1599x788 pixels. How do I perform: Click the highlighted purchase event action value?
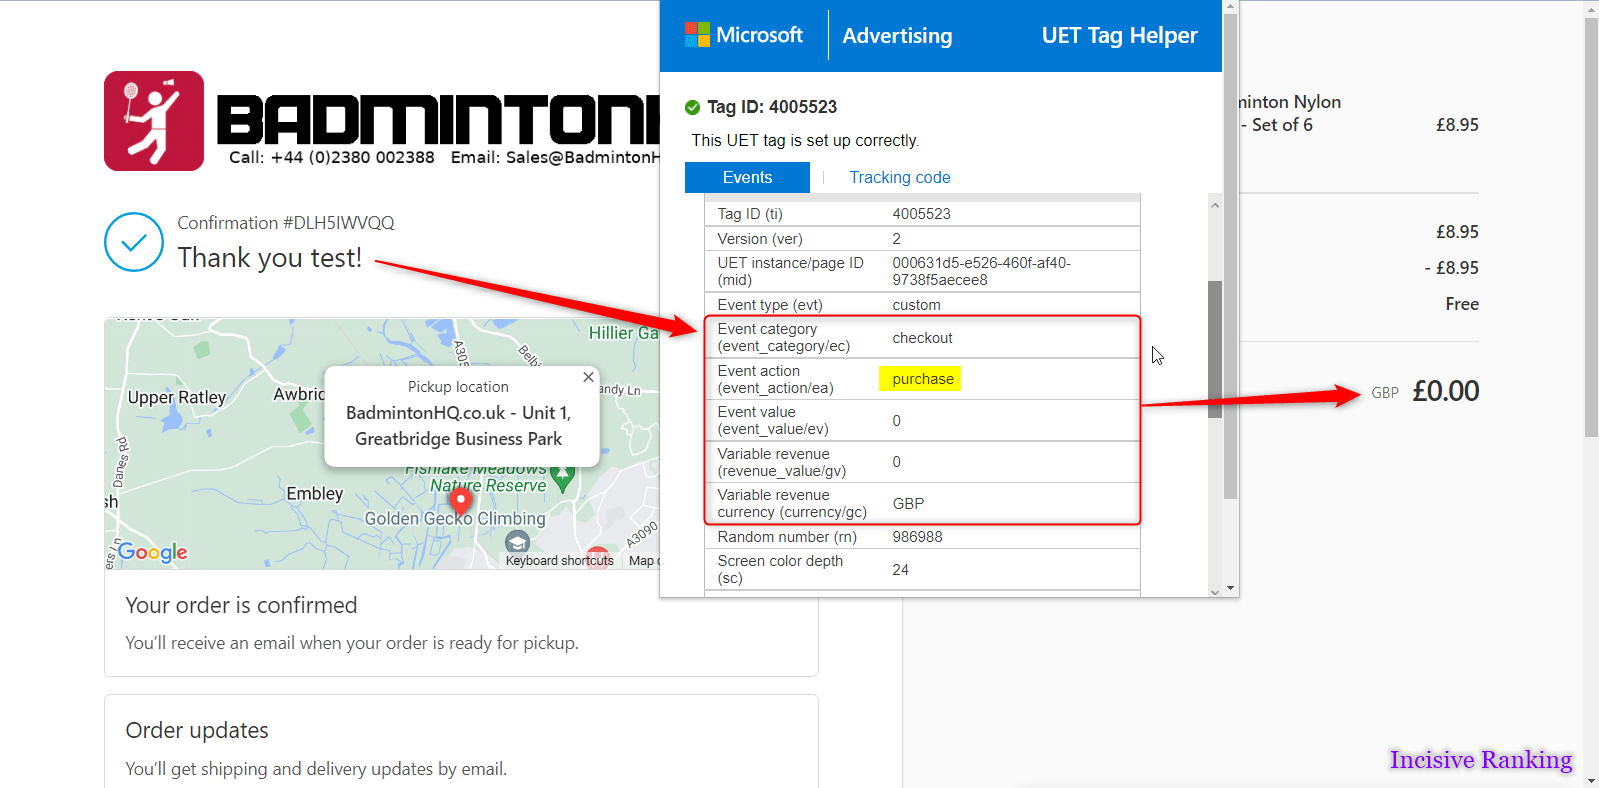pos(921,379)
